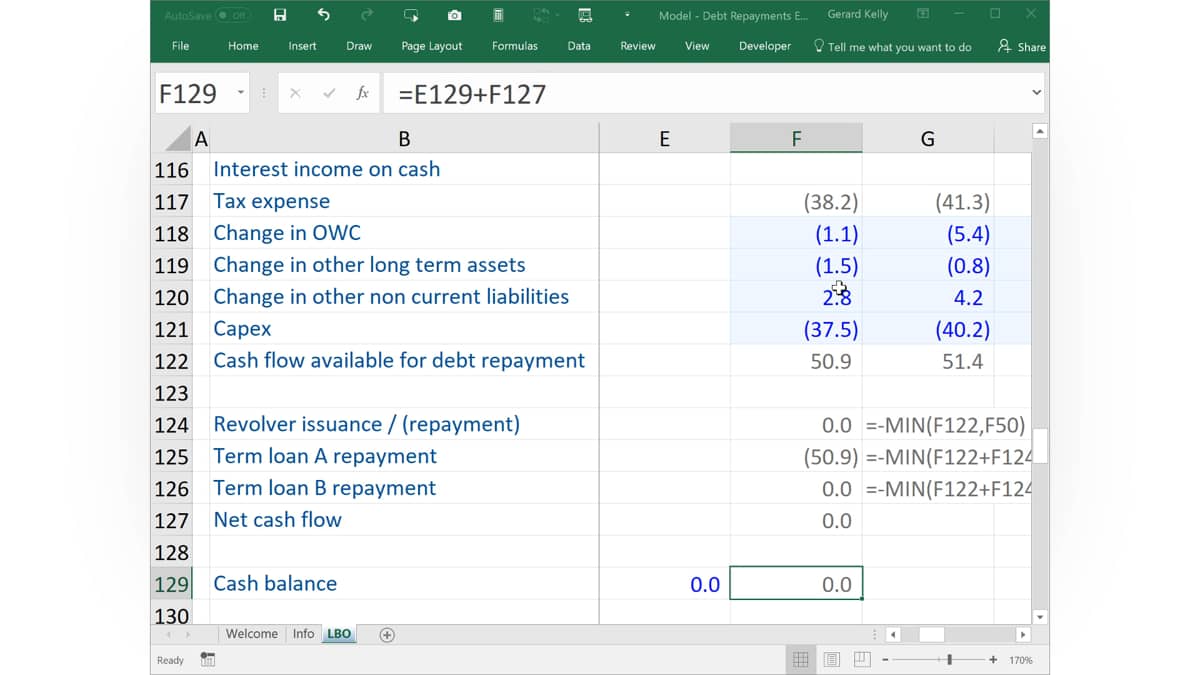Toggle the AutoSave switch

pyautogui.click(x=233, y=15)
